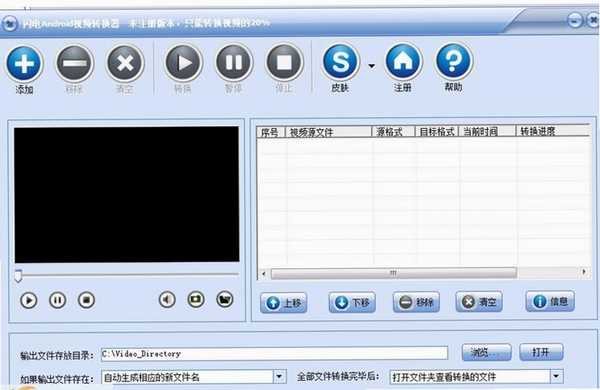Click the output directory path field
Image resolution: width=600 pixels, height=390 pixels.
click(x=274, y=353)
